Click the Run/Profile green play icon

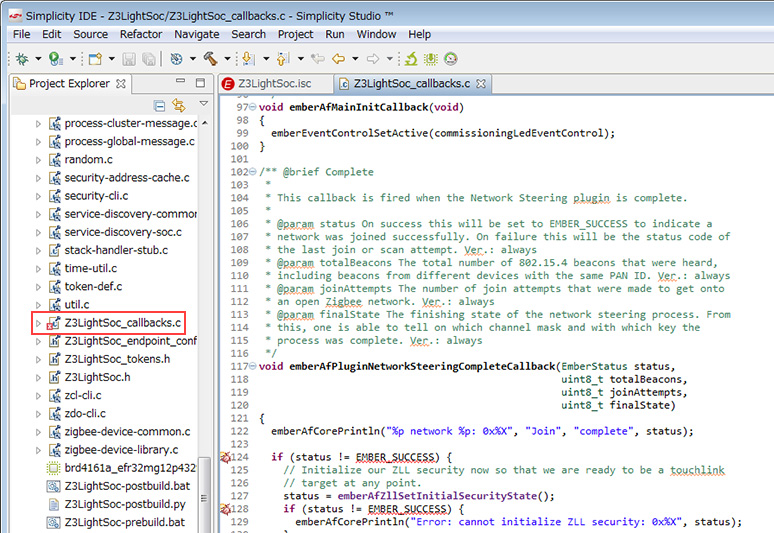(55, 59)
